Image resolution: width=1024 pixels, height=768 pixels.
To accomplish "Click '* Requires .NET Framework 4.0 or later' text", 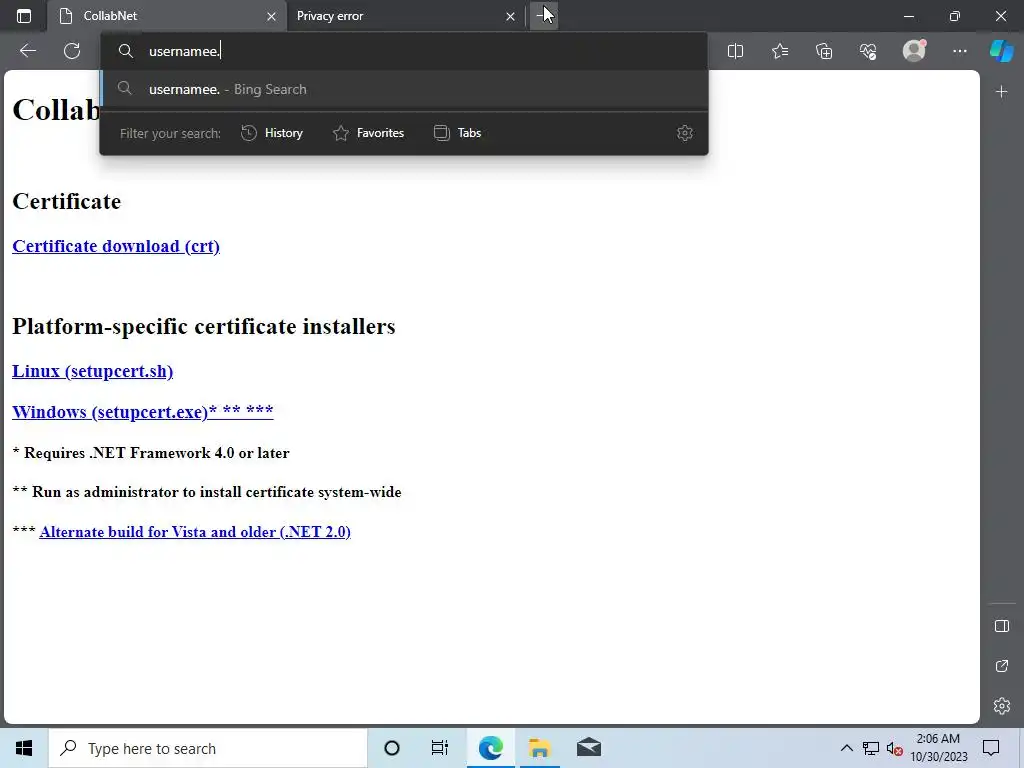I will 151,453.
